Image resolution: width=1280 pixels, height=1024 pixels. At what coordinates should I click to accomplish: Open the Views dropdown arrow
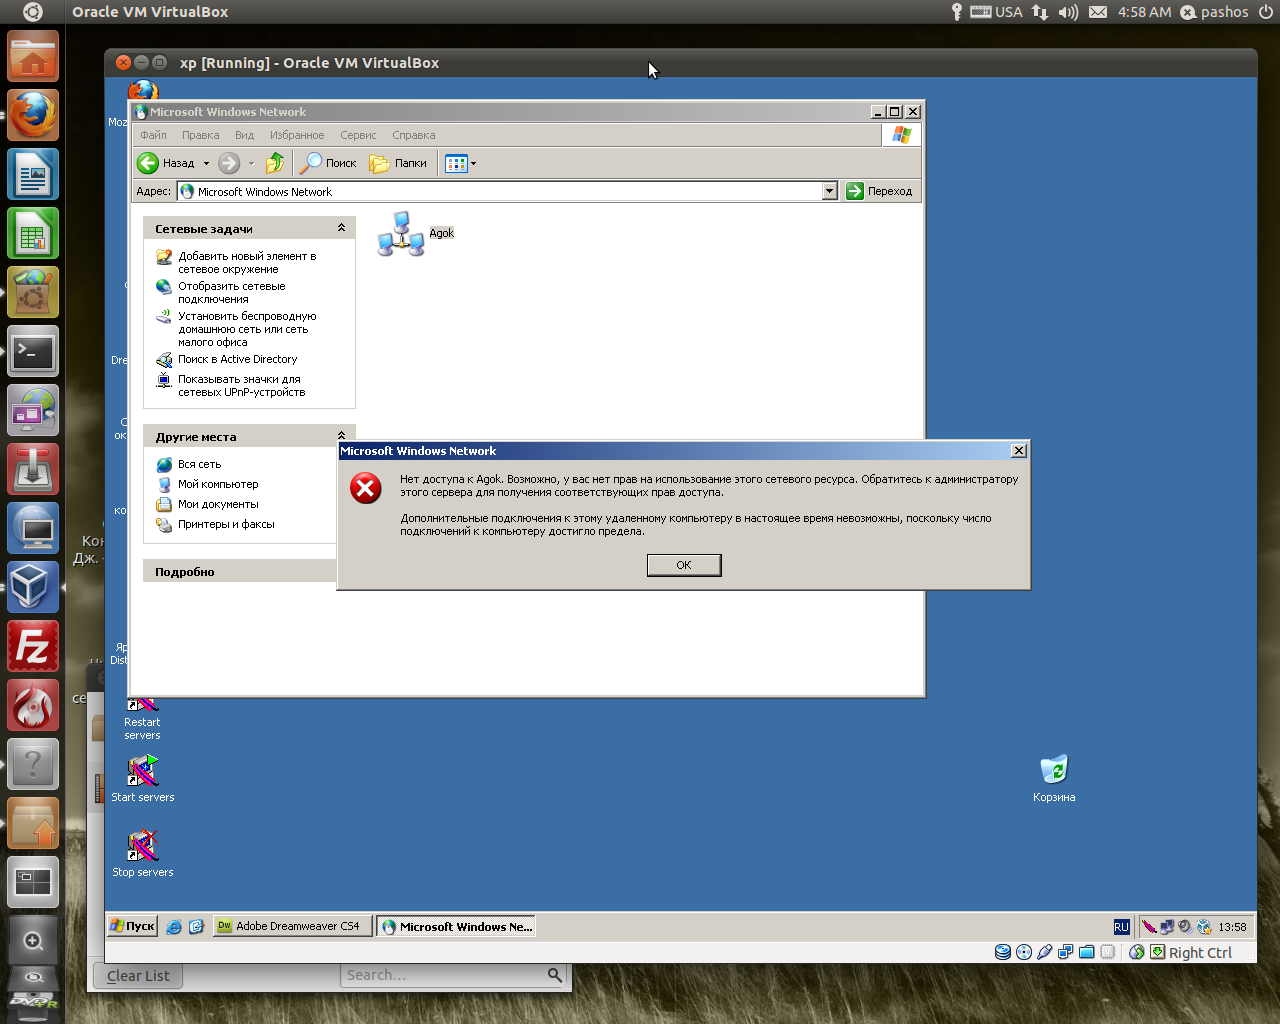click(473, 163)
